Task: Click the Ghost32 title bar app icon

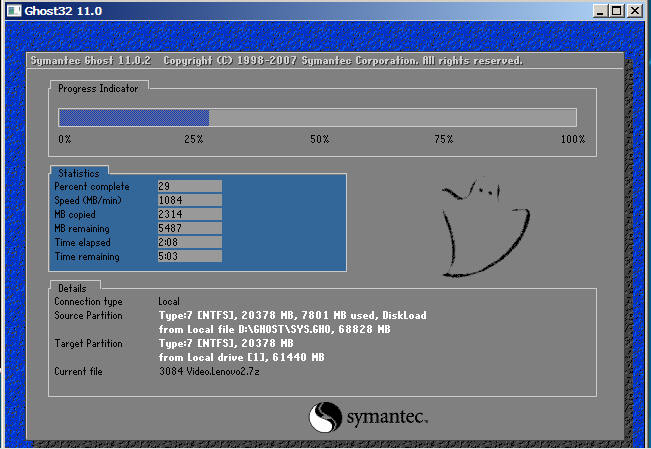Action: pos(14,10)
